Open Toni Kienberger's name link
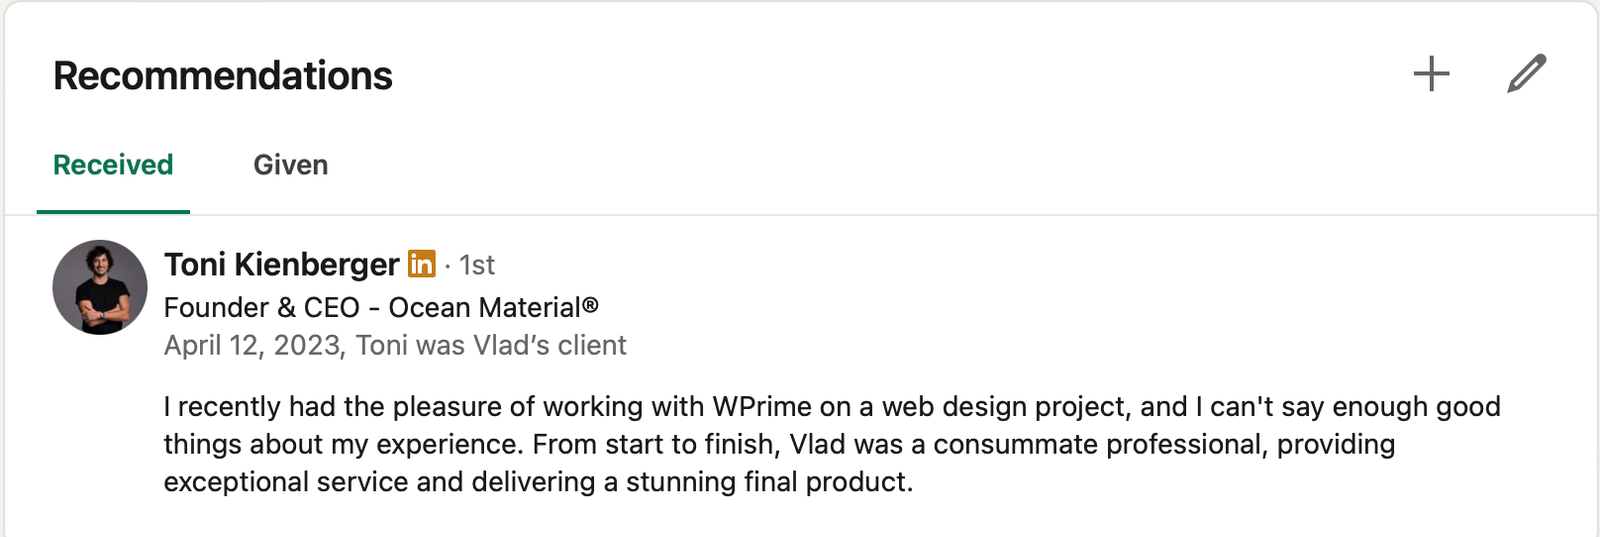Screen dimensions: 1600x537 pos(281,264)
